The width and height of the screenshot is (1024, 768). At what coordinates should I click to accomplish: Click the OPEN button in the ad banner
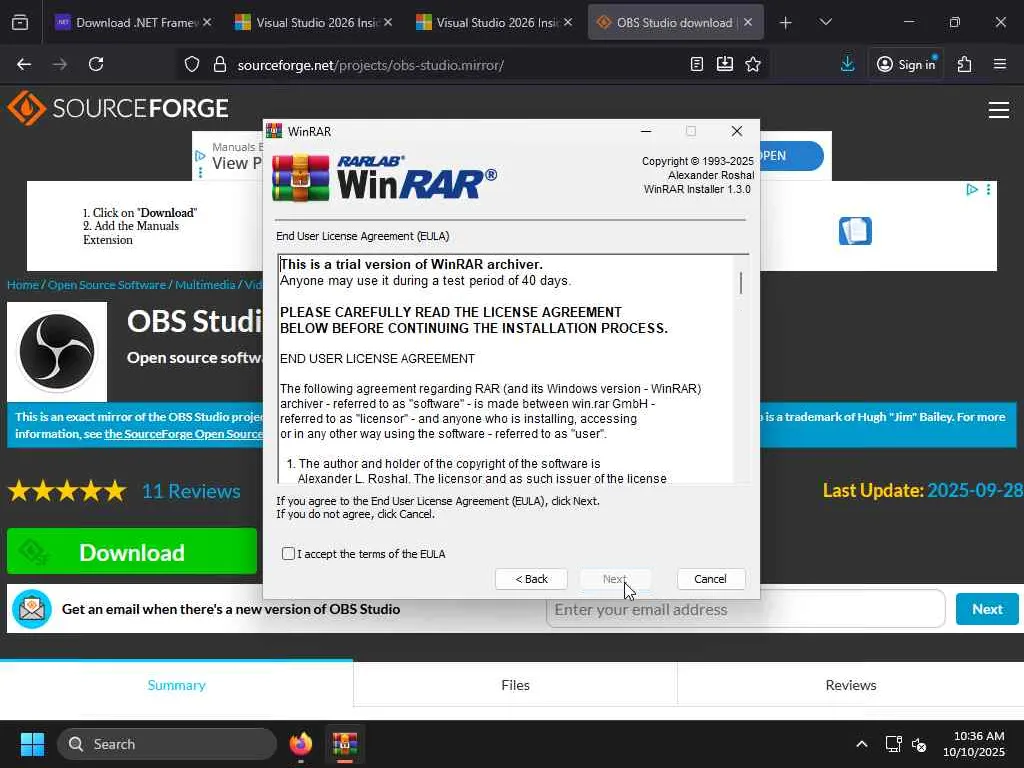[792, 156]
